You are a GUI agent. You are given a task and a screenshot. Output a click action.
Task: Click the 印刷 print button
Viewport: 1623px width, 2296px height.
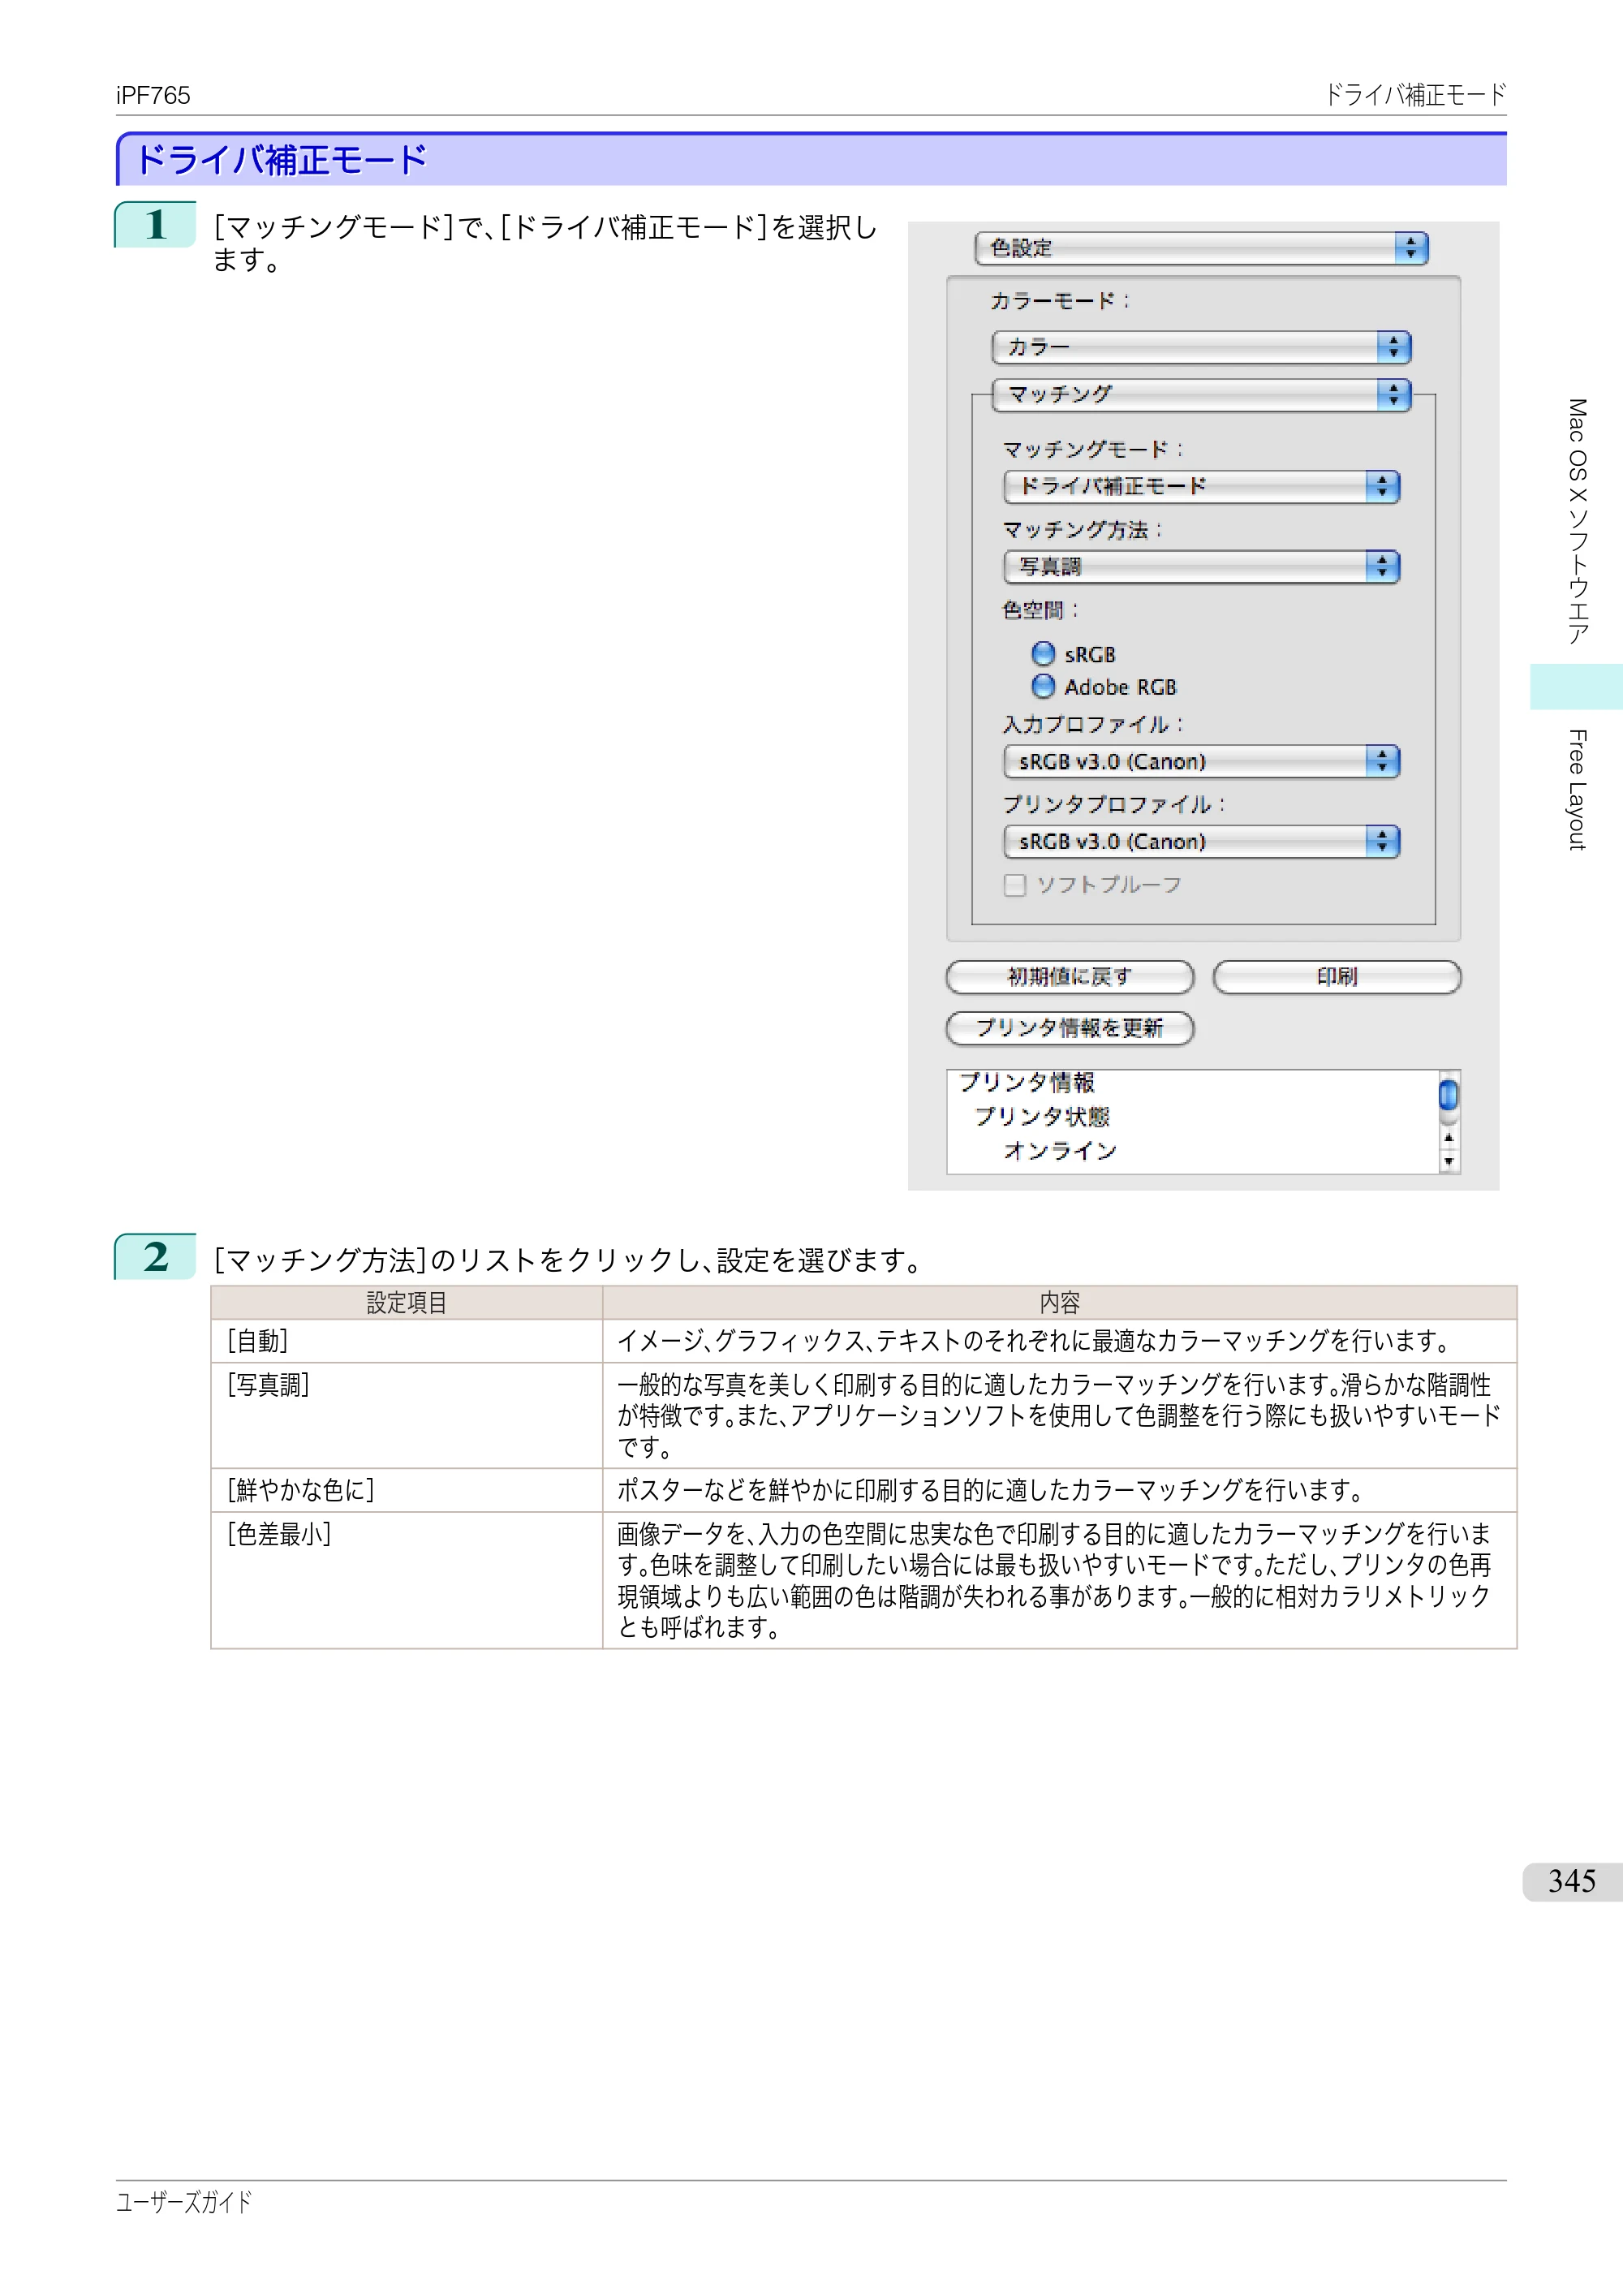(1337, 977)
